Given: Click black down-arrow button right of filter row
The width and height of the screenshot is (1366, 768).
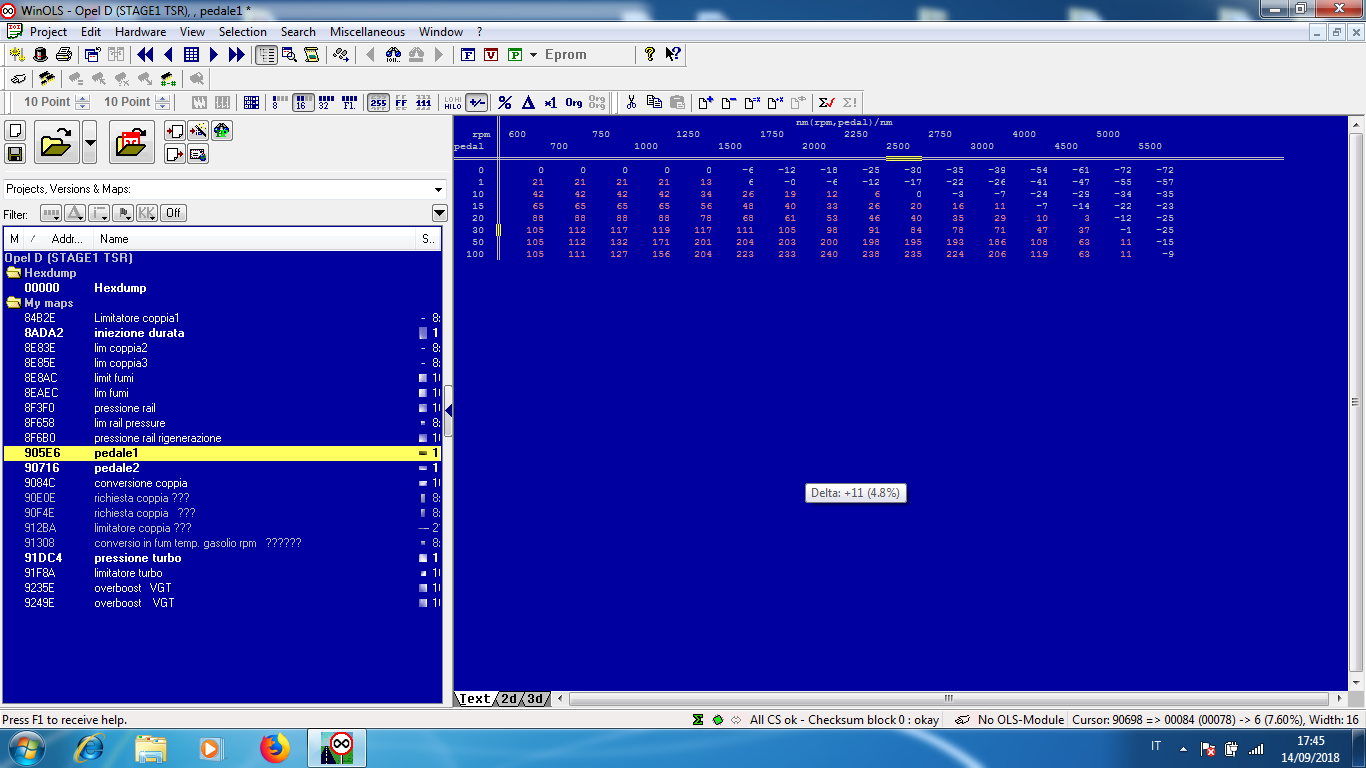Looking at the screenshot, I should [440, 213].
